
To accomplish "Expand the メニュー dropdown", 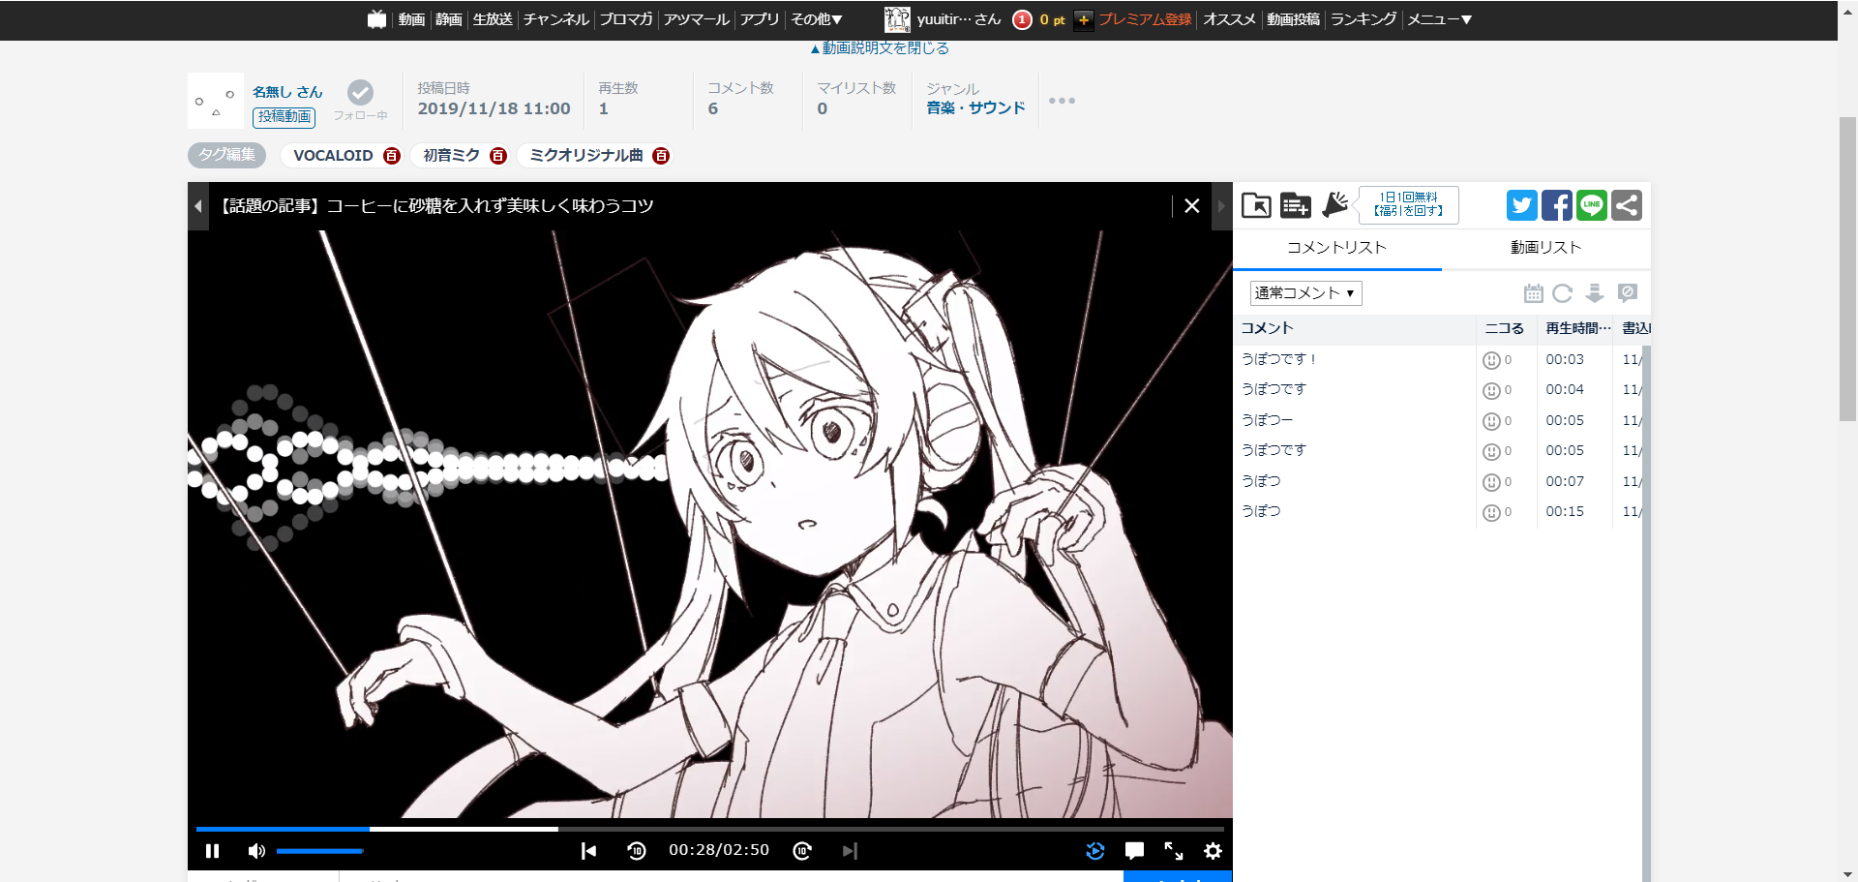I will coord(1439,19).
